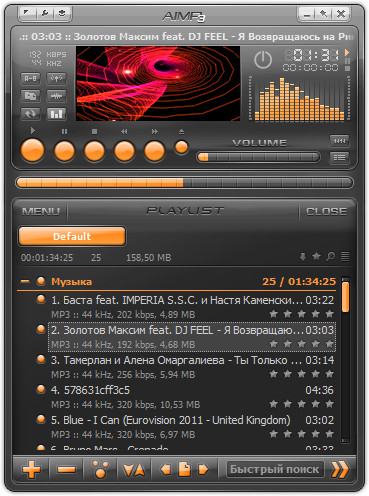
Task: Rate track 2 Золотов with the first star
Action: click(x=273, y=344)
